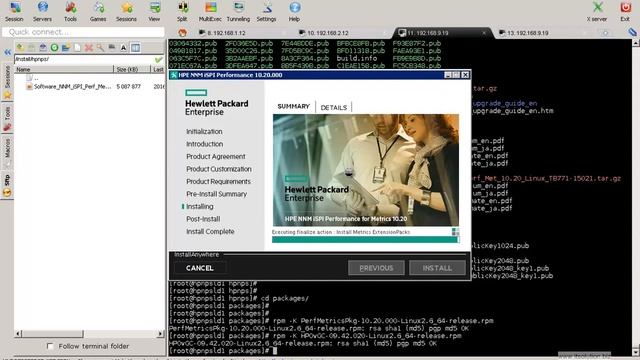Open the DETAILS tab in installer
This screenshot has width=640, height=360.
[x=333, y=107]
